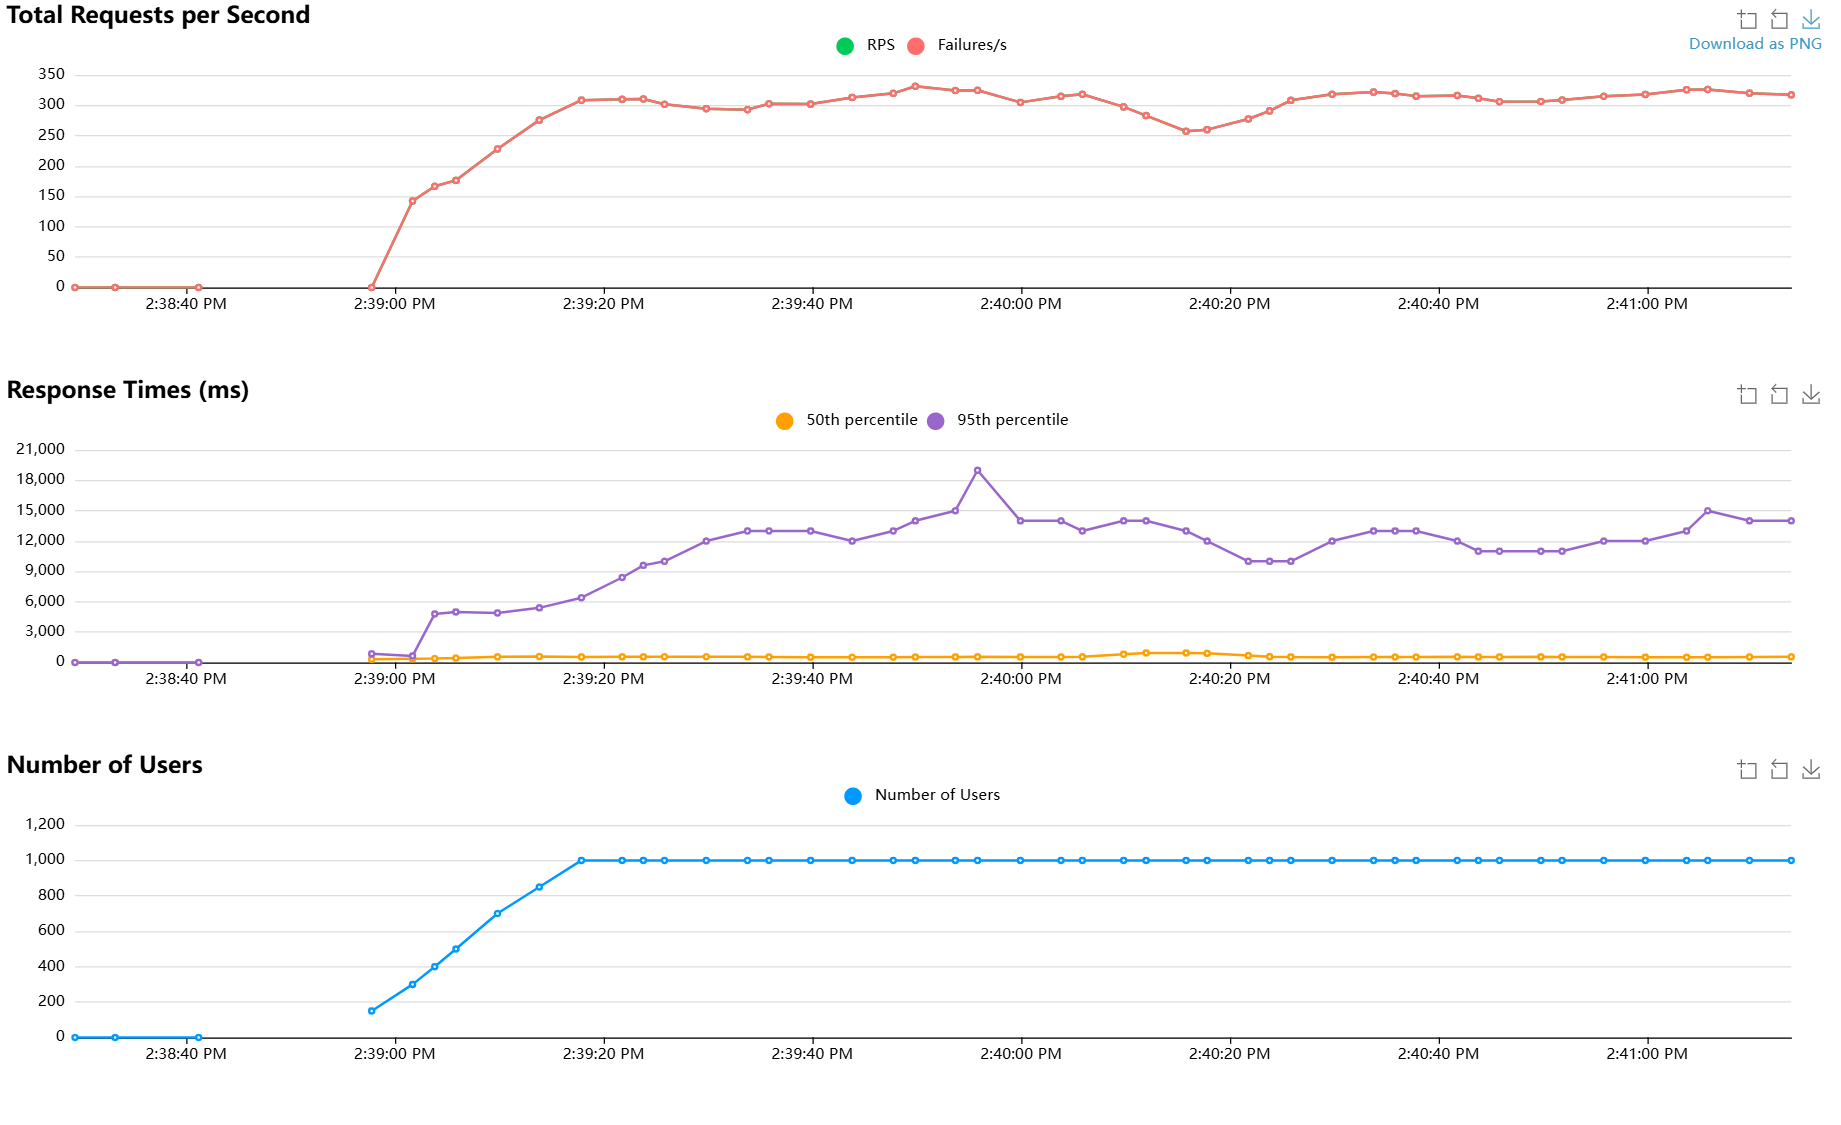Download Total Requests per Second chart image
This screenshot has height=1125, width=1841.
point(1811,20)
